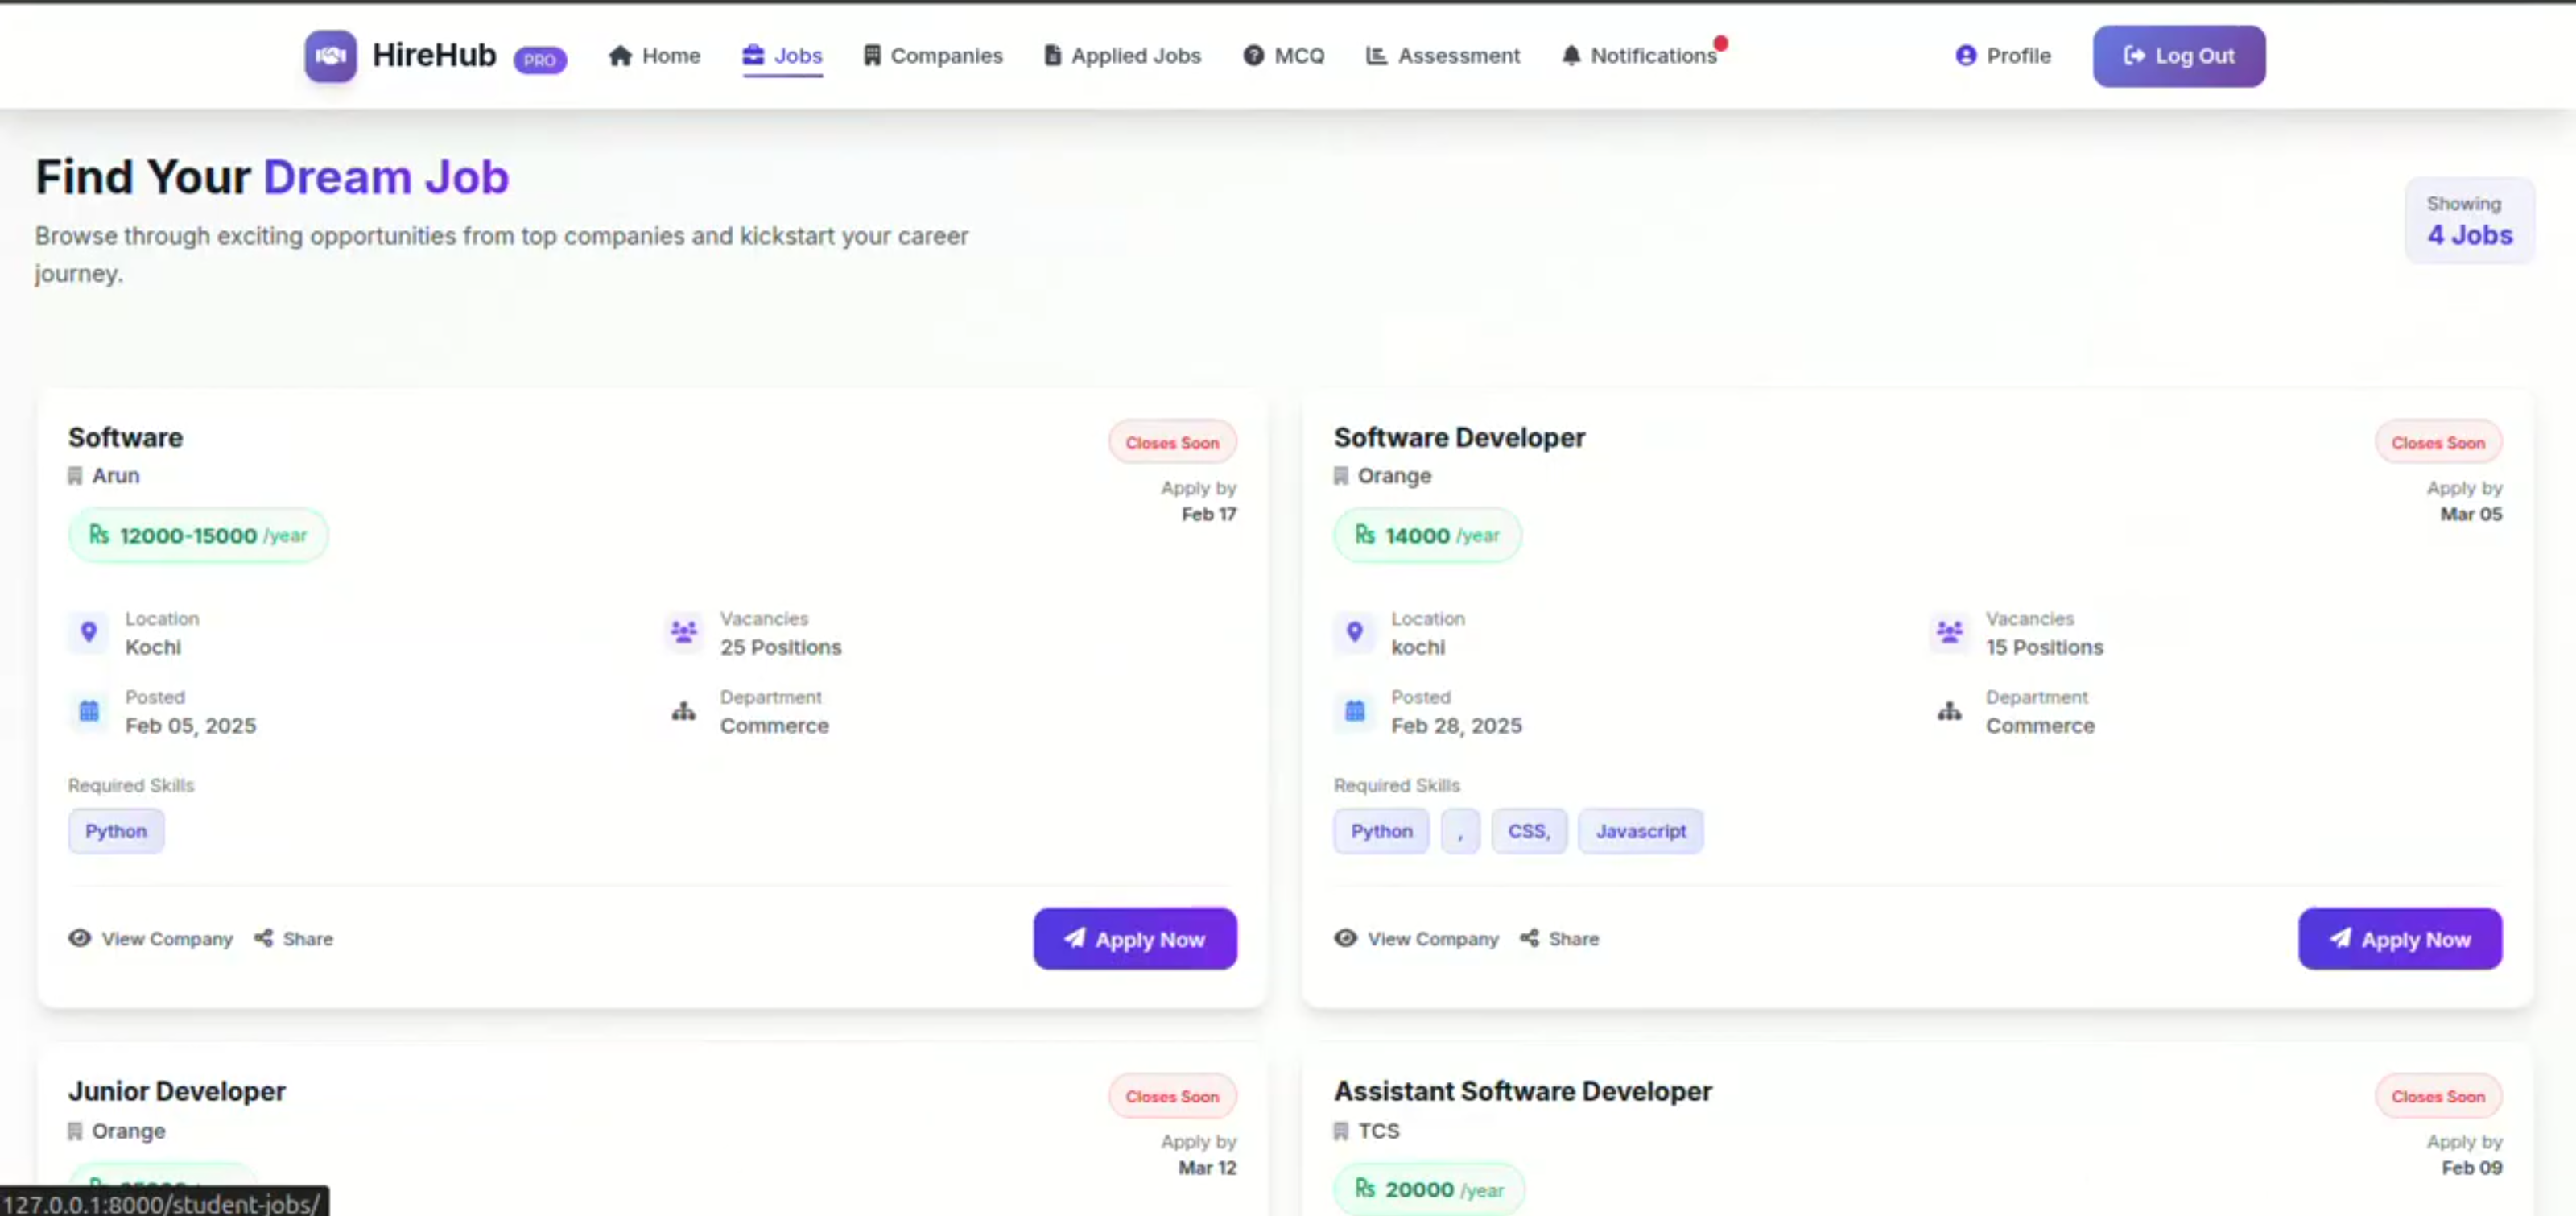
Task: Click the 'Dream Job' heading text
Action: click(x=386, y=177)
